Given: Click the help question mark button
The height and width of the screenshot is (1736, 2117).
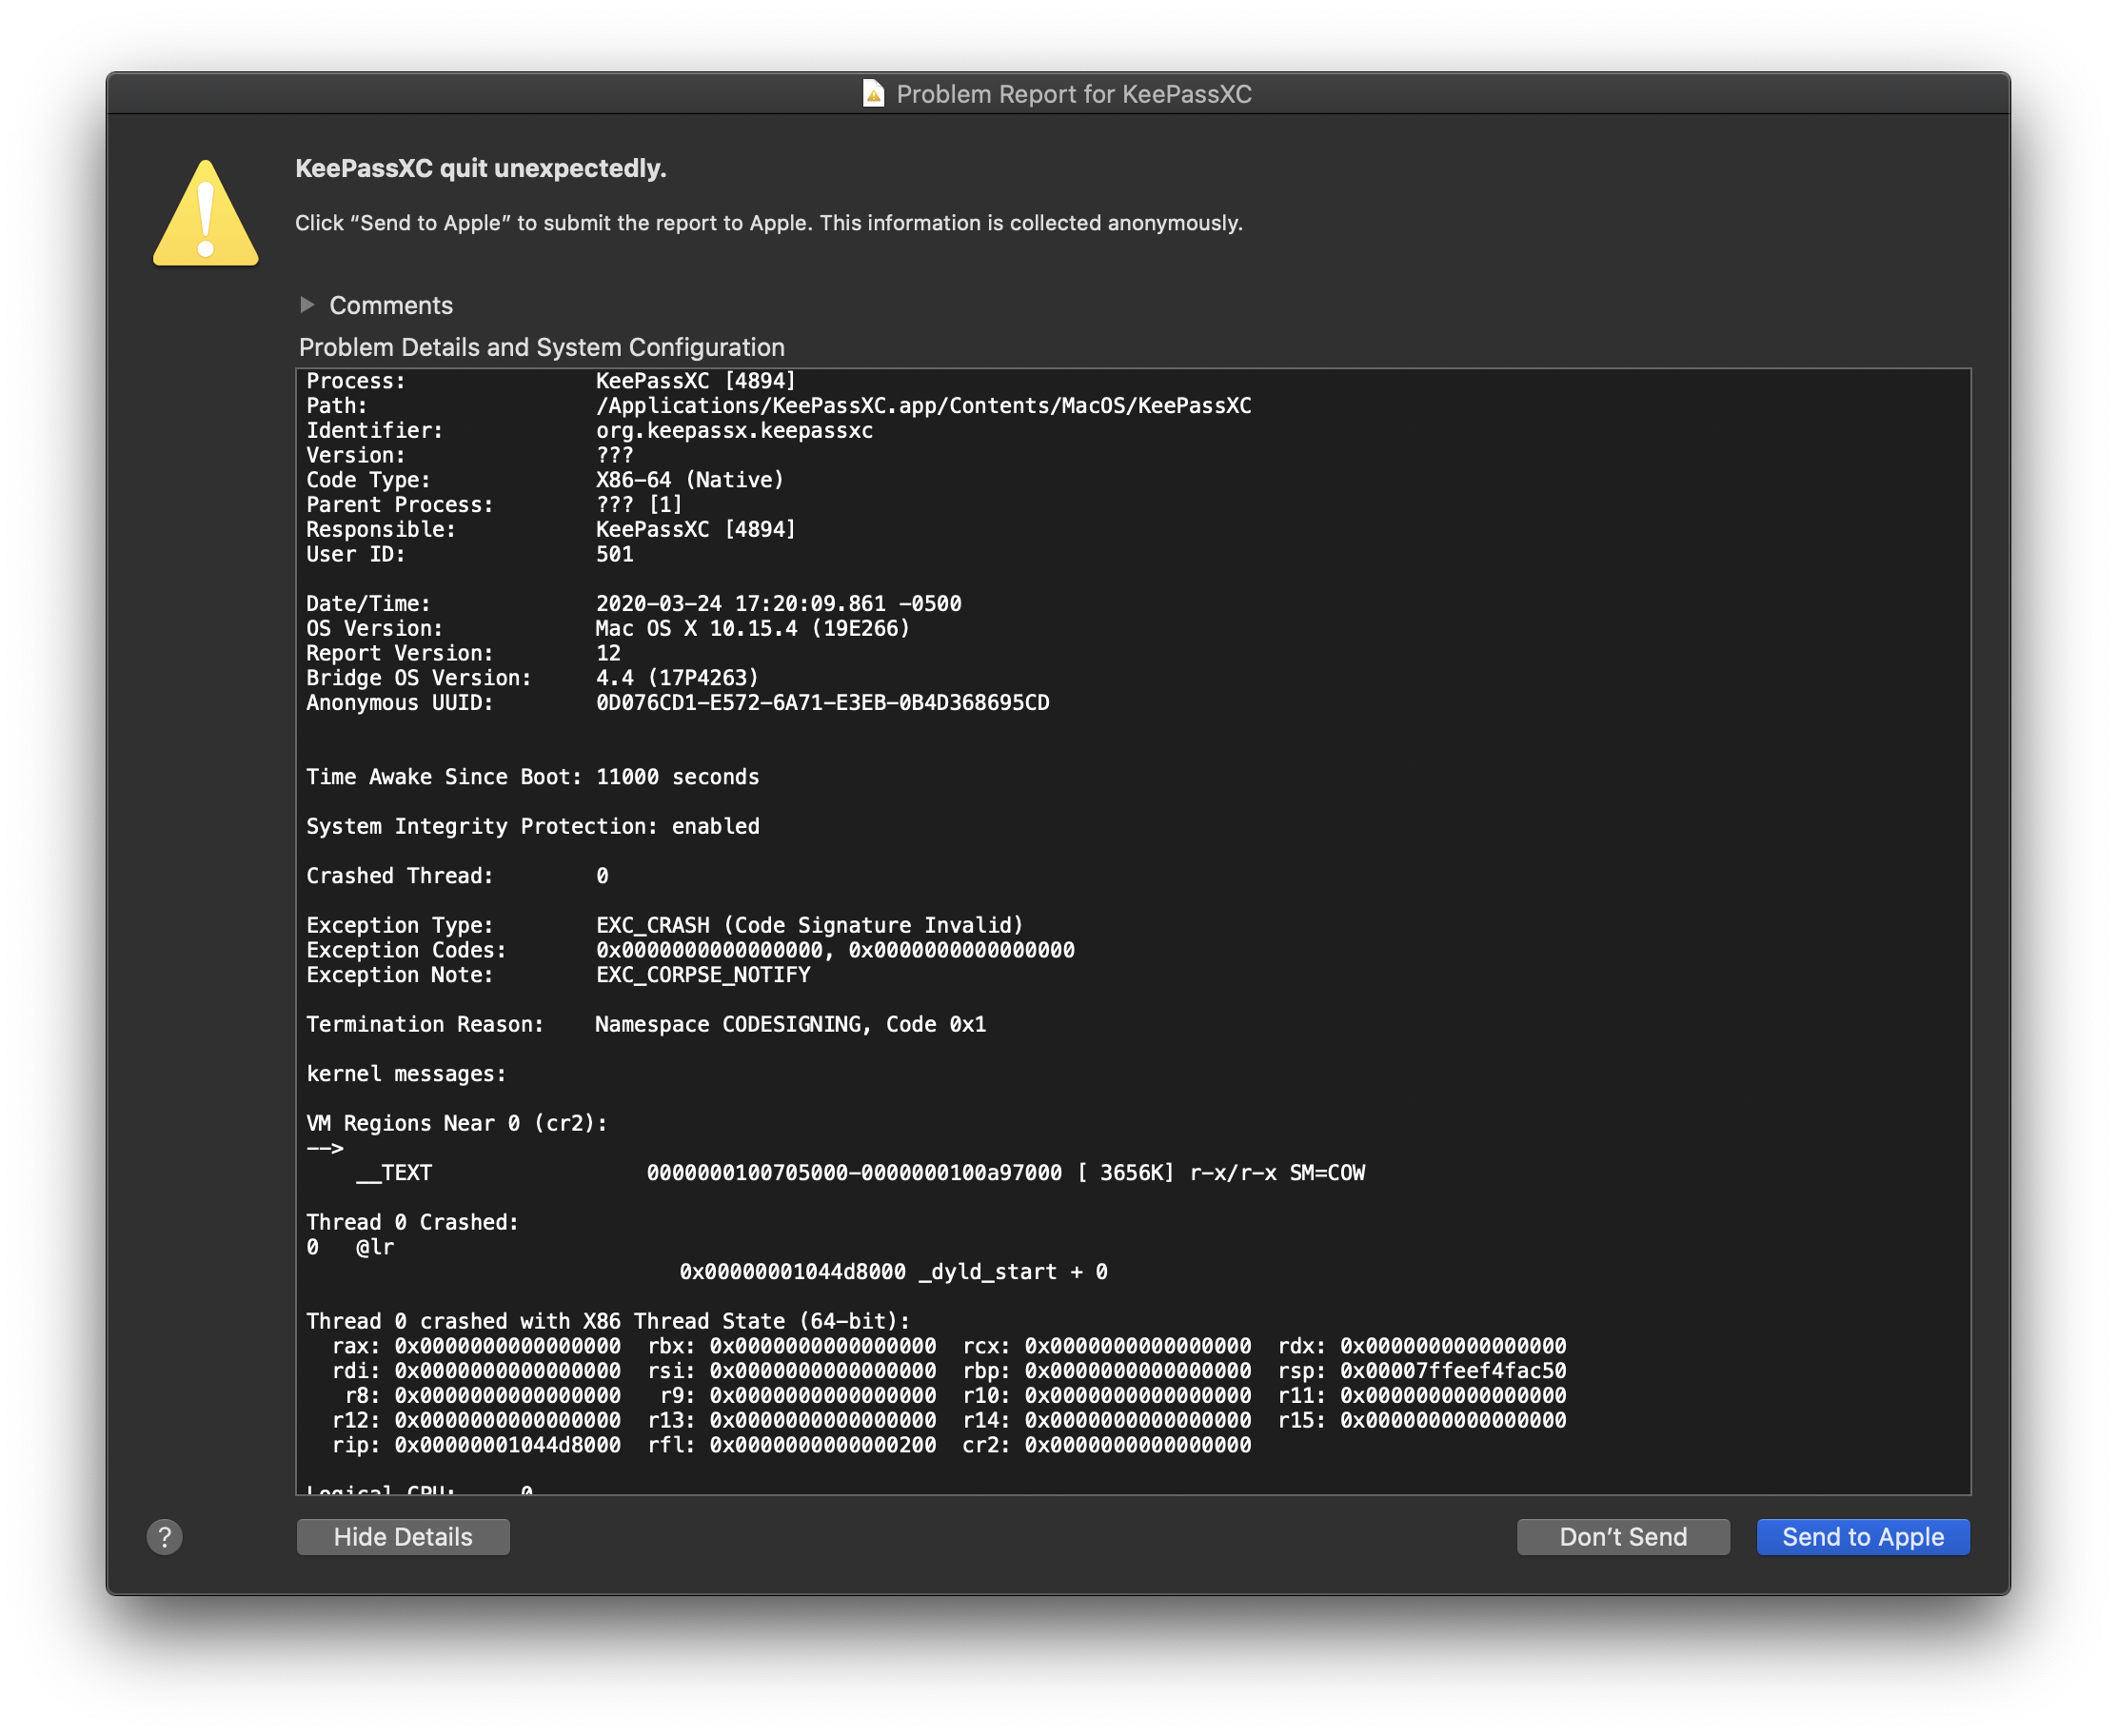Looking at the screenshot, I should click(165, 1536).
